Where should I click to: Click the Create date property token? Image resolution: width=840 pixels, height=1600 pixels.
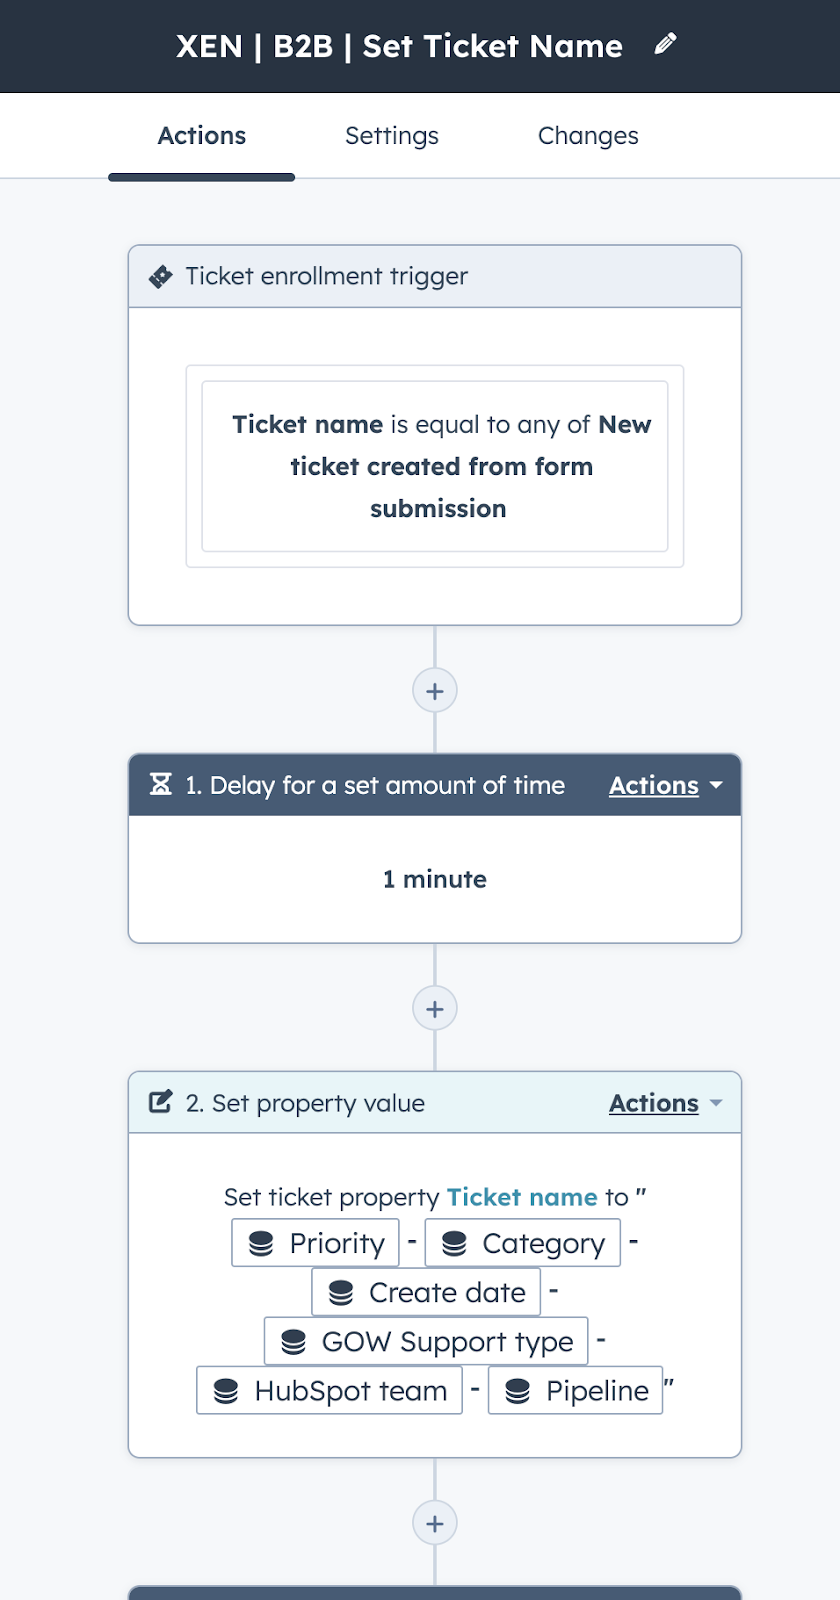coord(427,1292)
